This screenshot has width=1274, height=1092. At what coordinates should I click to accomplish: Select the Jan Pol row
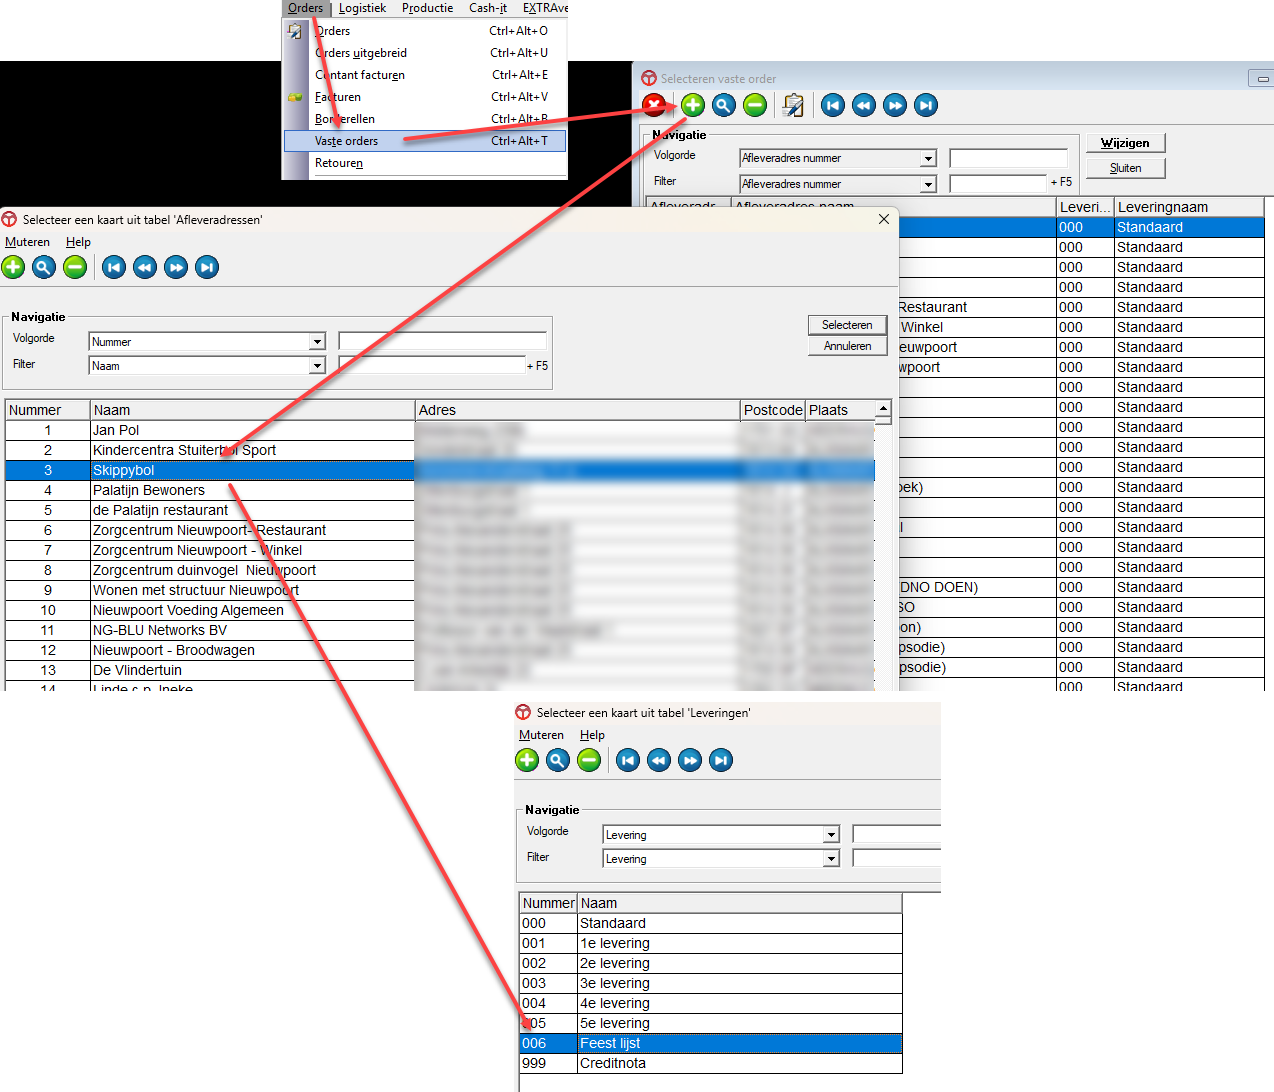(440, 430)
